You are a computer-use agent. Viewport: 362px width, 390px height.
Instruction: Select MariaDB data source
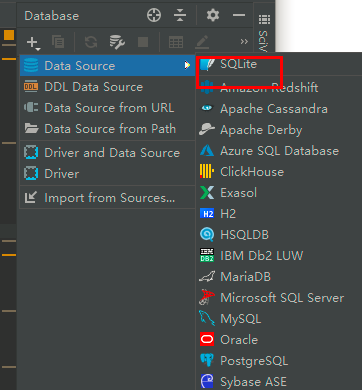(x=279, y=277)
